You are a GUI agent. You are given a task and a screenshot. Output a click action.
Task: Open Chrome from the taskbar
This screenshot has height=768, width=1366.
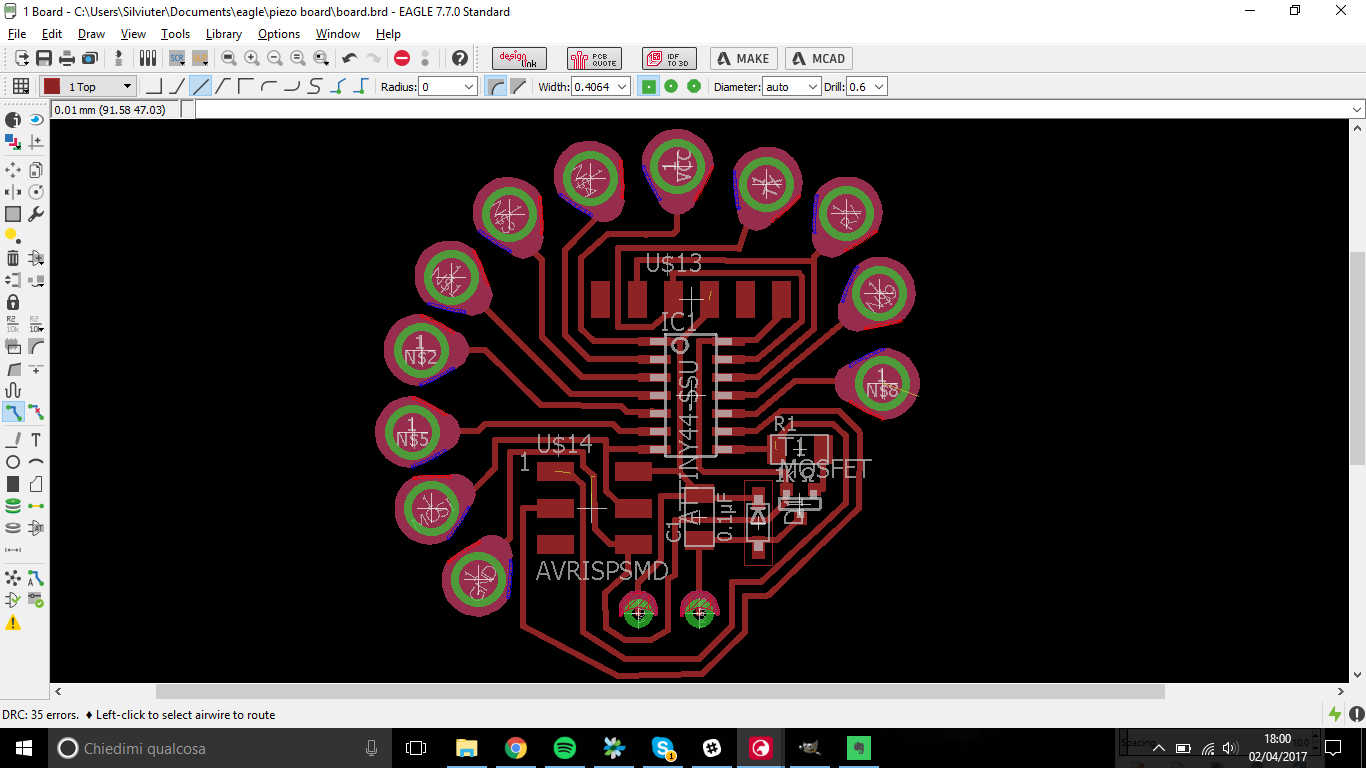coord(515,748)
